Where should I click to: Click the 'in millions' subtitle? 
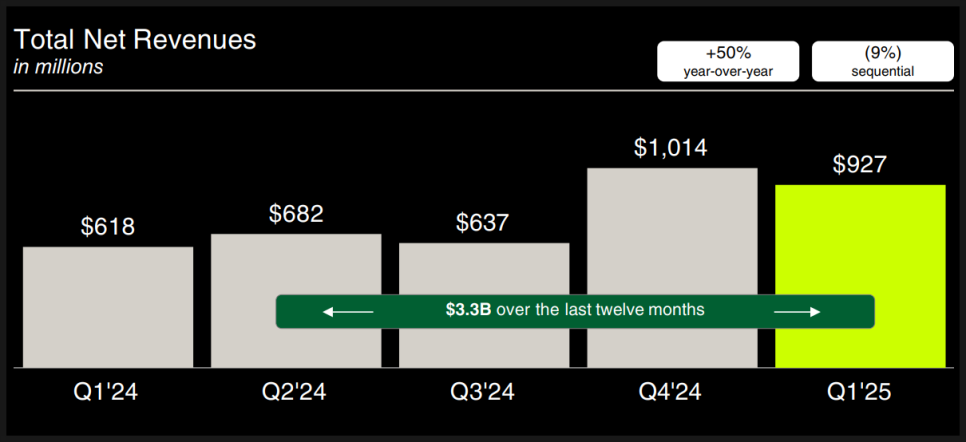[x=58, y=67]
